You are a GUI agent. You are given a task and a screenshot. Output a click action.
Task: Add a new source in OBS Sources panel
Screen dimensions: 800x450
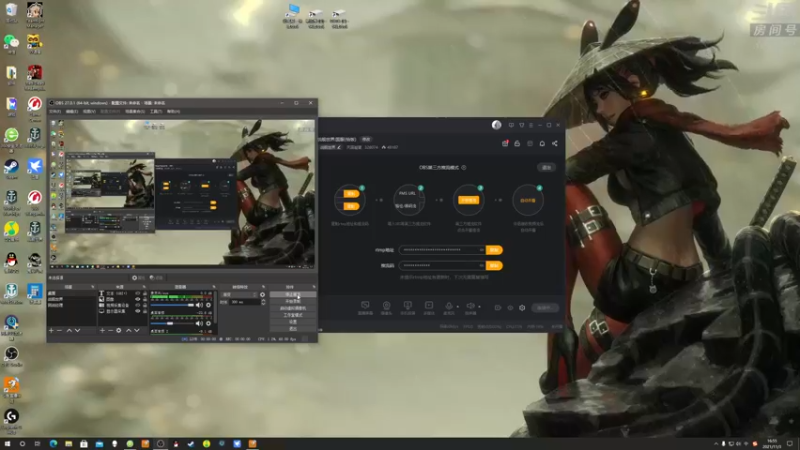click(x=102, y=331)
